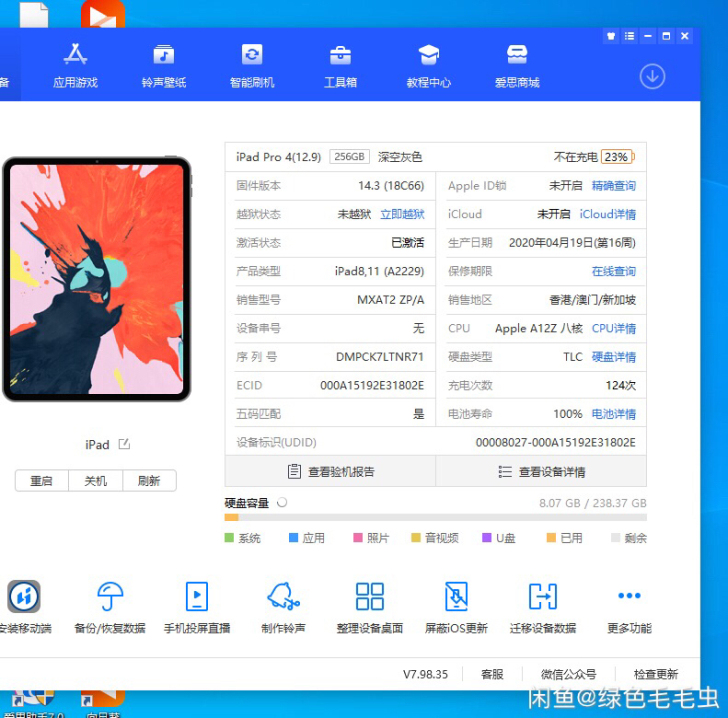The width and height of the screenshot is (728, 718).
Task: Click the green 系统 legend swatch
Action: (x=229, y=537)
